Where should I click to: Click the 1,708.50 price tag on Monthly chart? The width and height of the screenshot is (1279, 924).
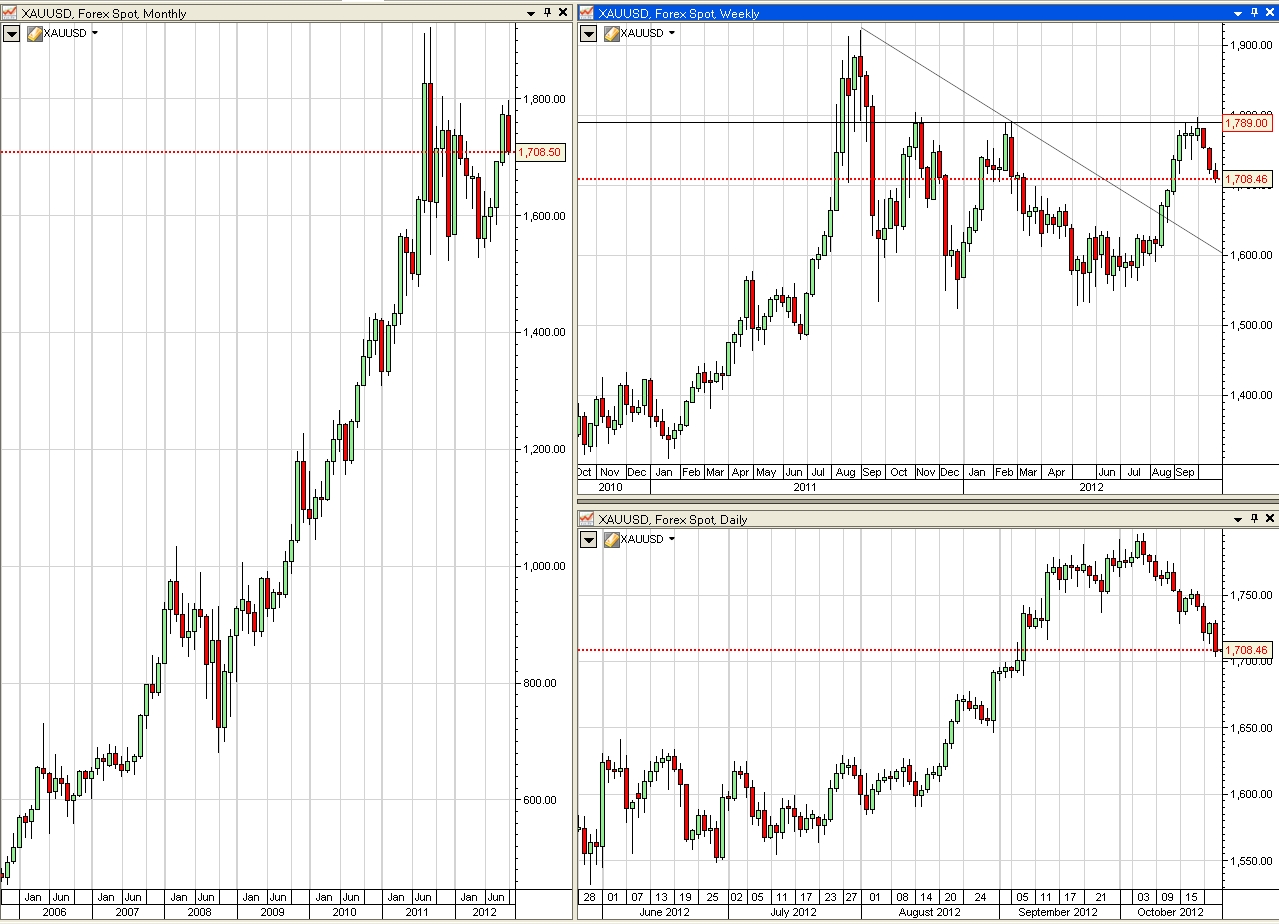point(543,152)
